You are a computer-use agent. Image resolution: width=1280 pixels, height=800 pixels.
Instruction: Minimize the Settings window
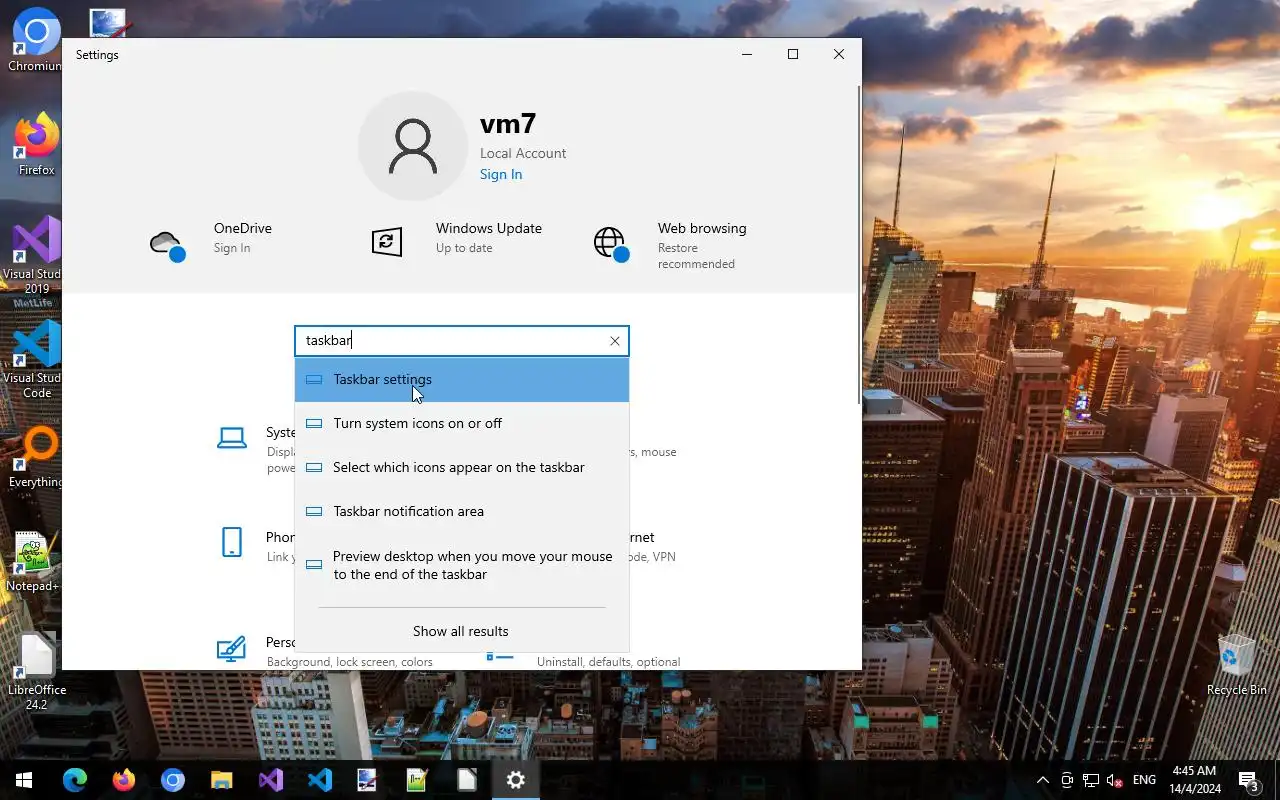click(x=747, y=55)
